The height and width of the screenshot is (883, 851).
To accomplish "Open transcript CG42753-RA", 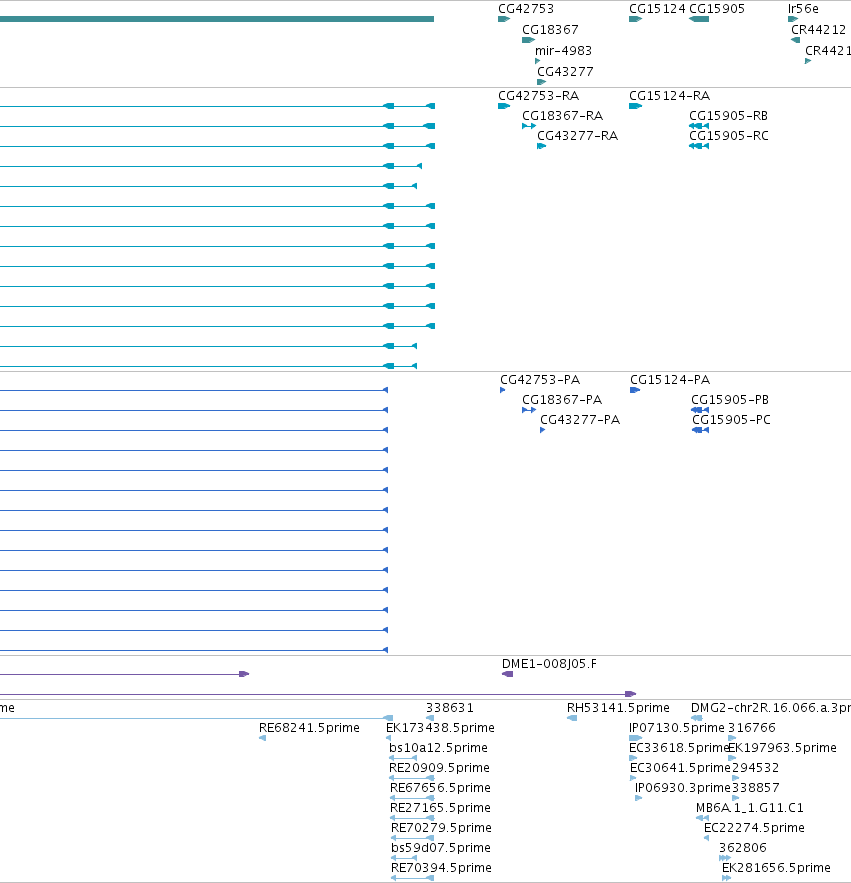I will [538, 96].
